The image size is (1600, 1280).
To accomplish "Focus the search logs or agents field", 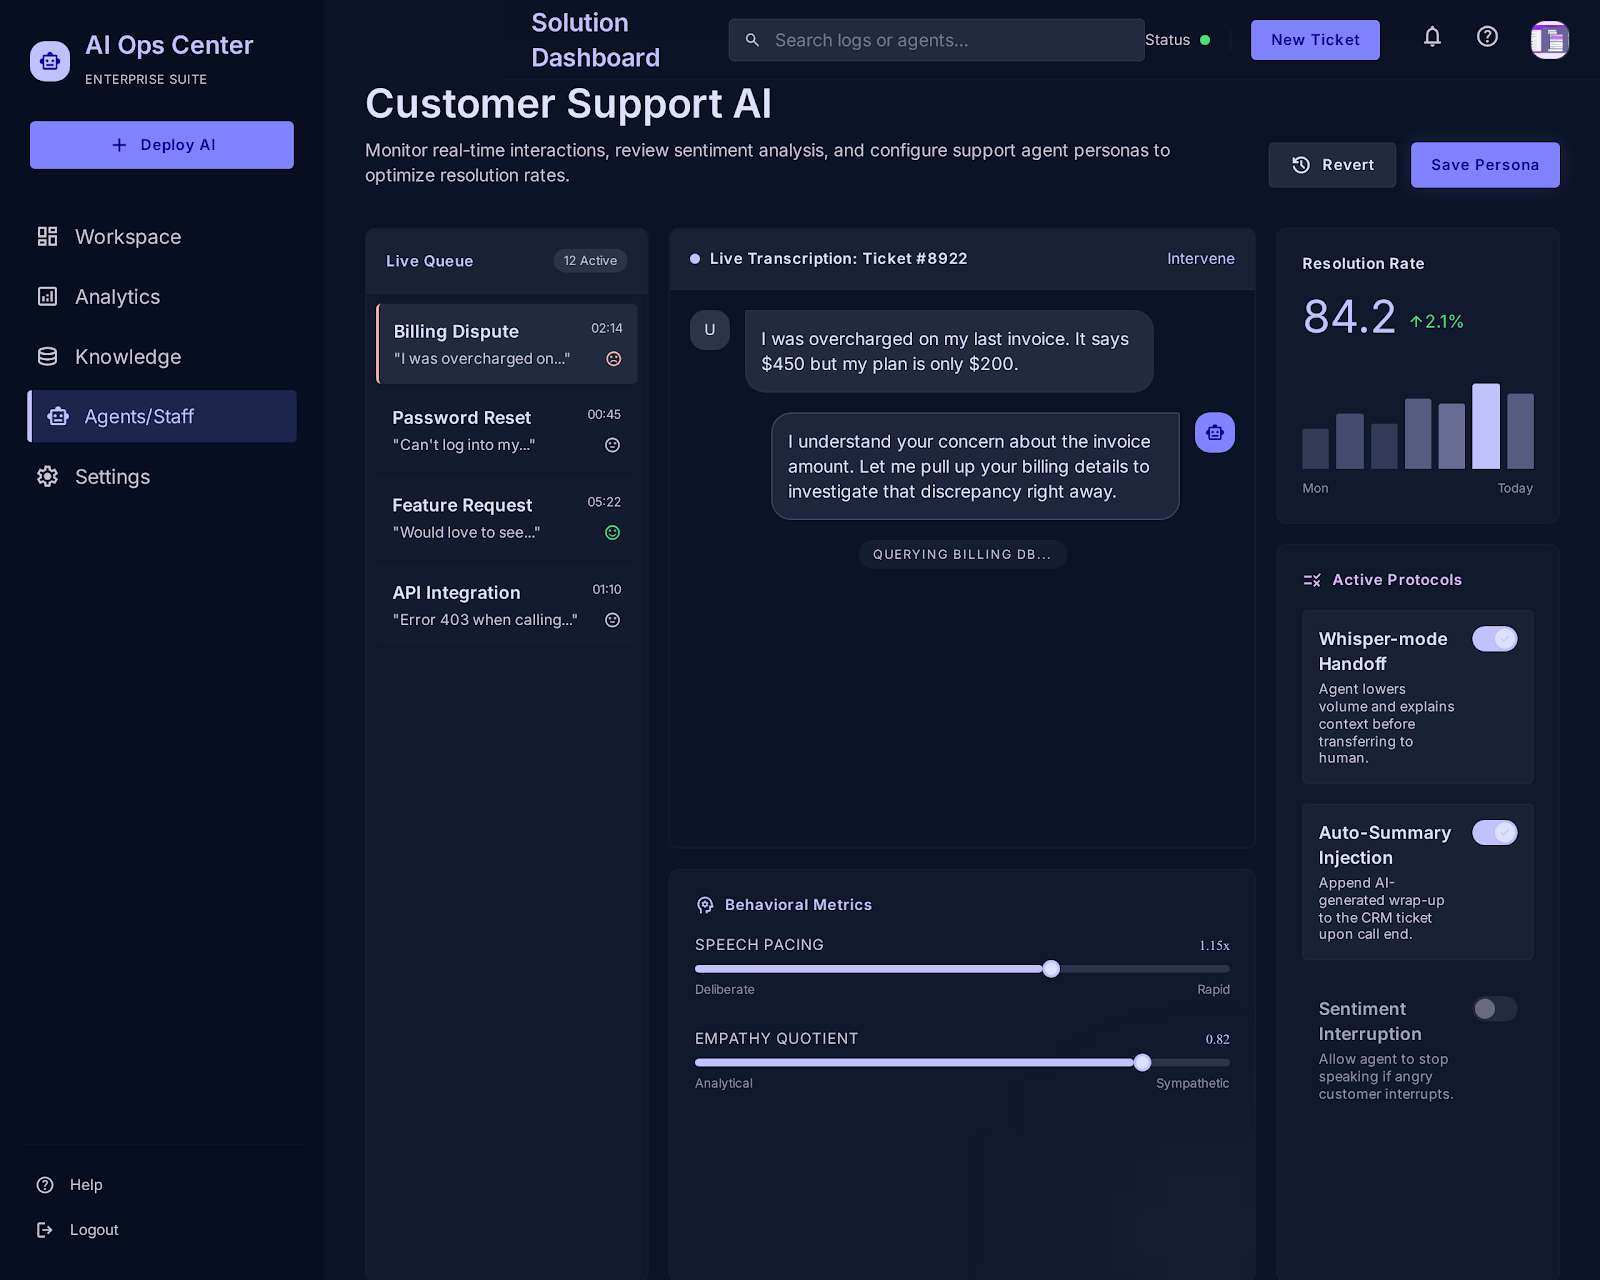I will click(x=936, y=40).
